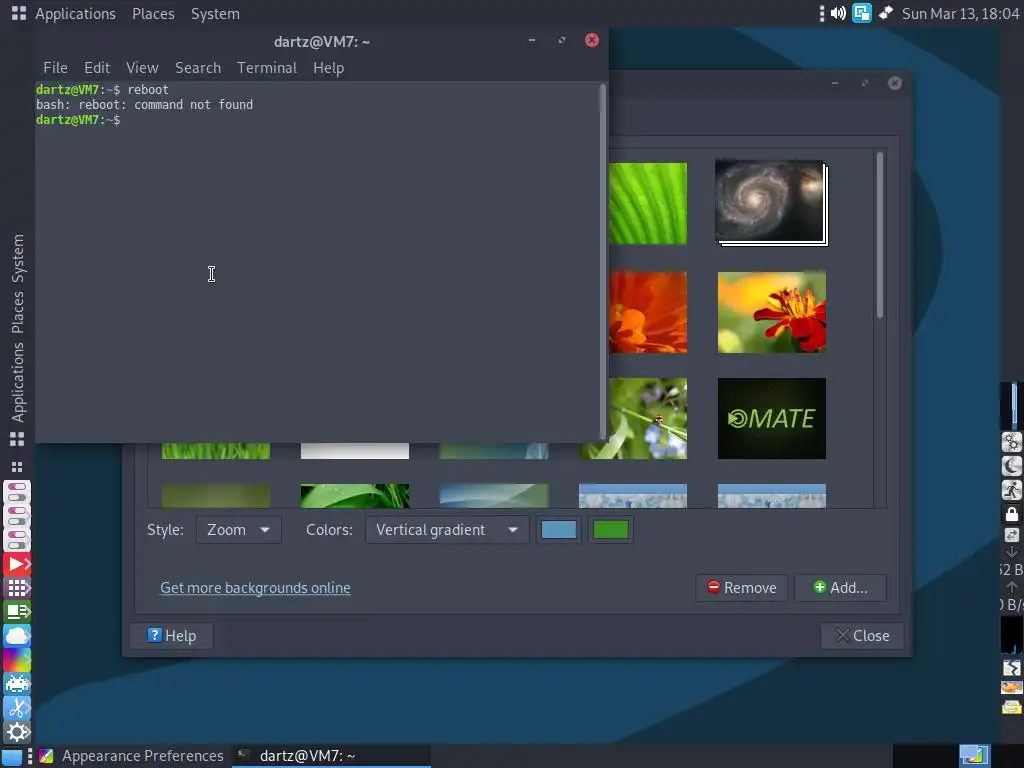1024x768 pixels.
Task: Open the Search menu in the terminal
Action: 198,68
